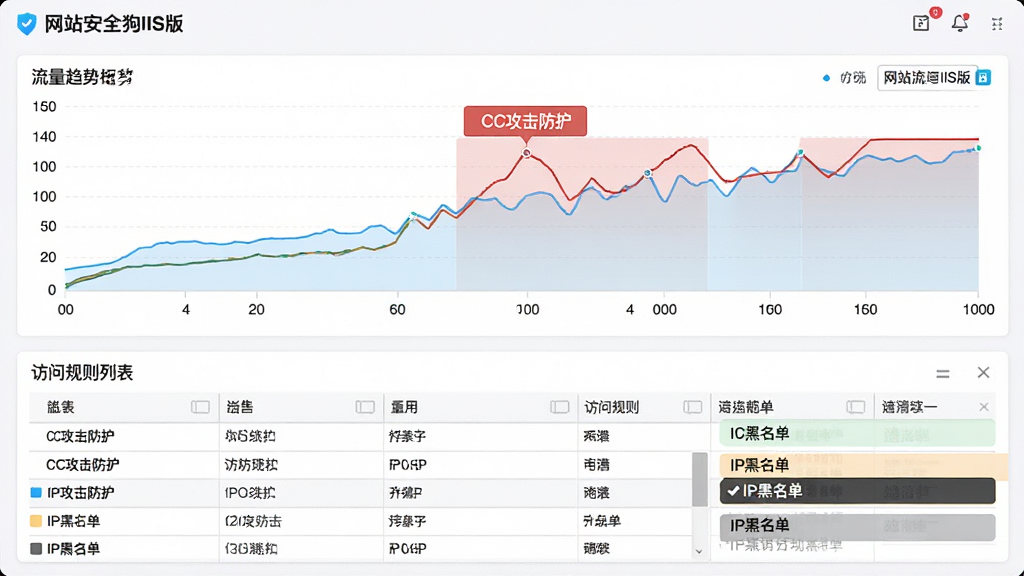Image resolution: width=1024 pixels, height=576 pixels.
Task: Click the 访问规则列表 panel title
Action: click(x=82, y=372)
